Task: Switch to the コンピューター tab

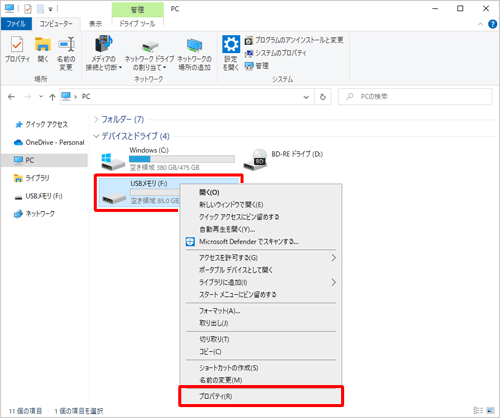Action: [x=56, y=24]
